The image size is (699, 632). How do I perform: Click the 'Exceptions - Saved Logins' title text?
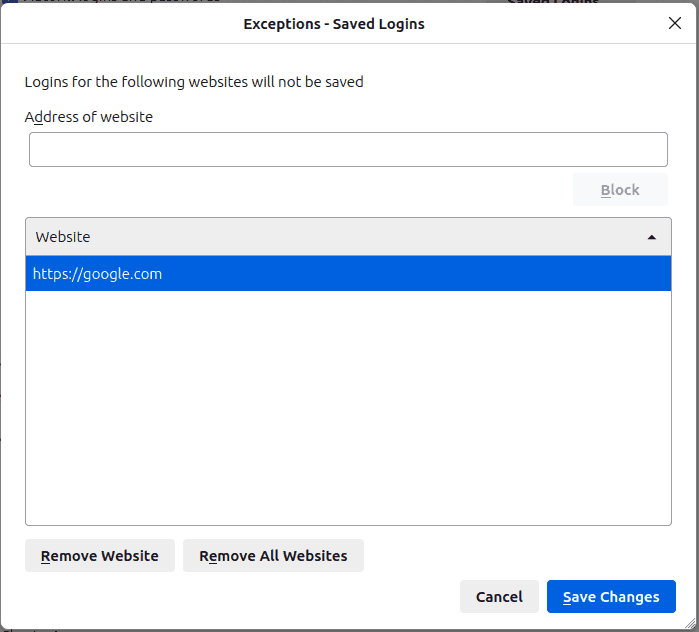coord(334,24)
